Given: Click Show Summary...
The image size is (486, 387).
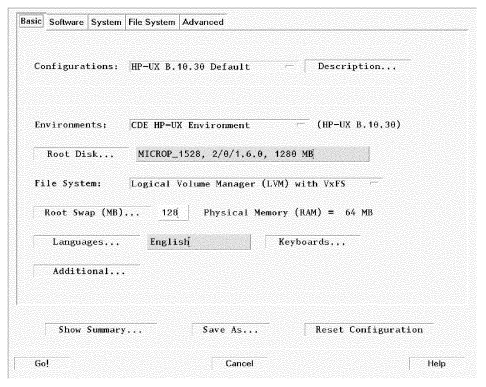Looking at the screenshot, I should 101,330.
